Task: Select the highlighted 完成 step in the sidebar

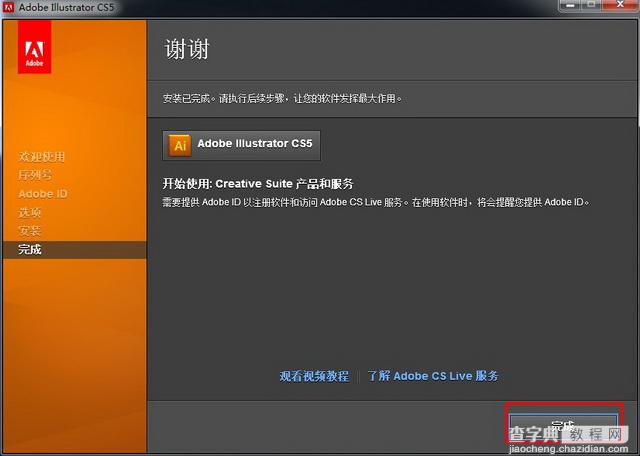Action: 75,249
